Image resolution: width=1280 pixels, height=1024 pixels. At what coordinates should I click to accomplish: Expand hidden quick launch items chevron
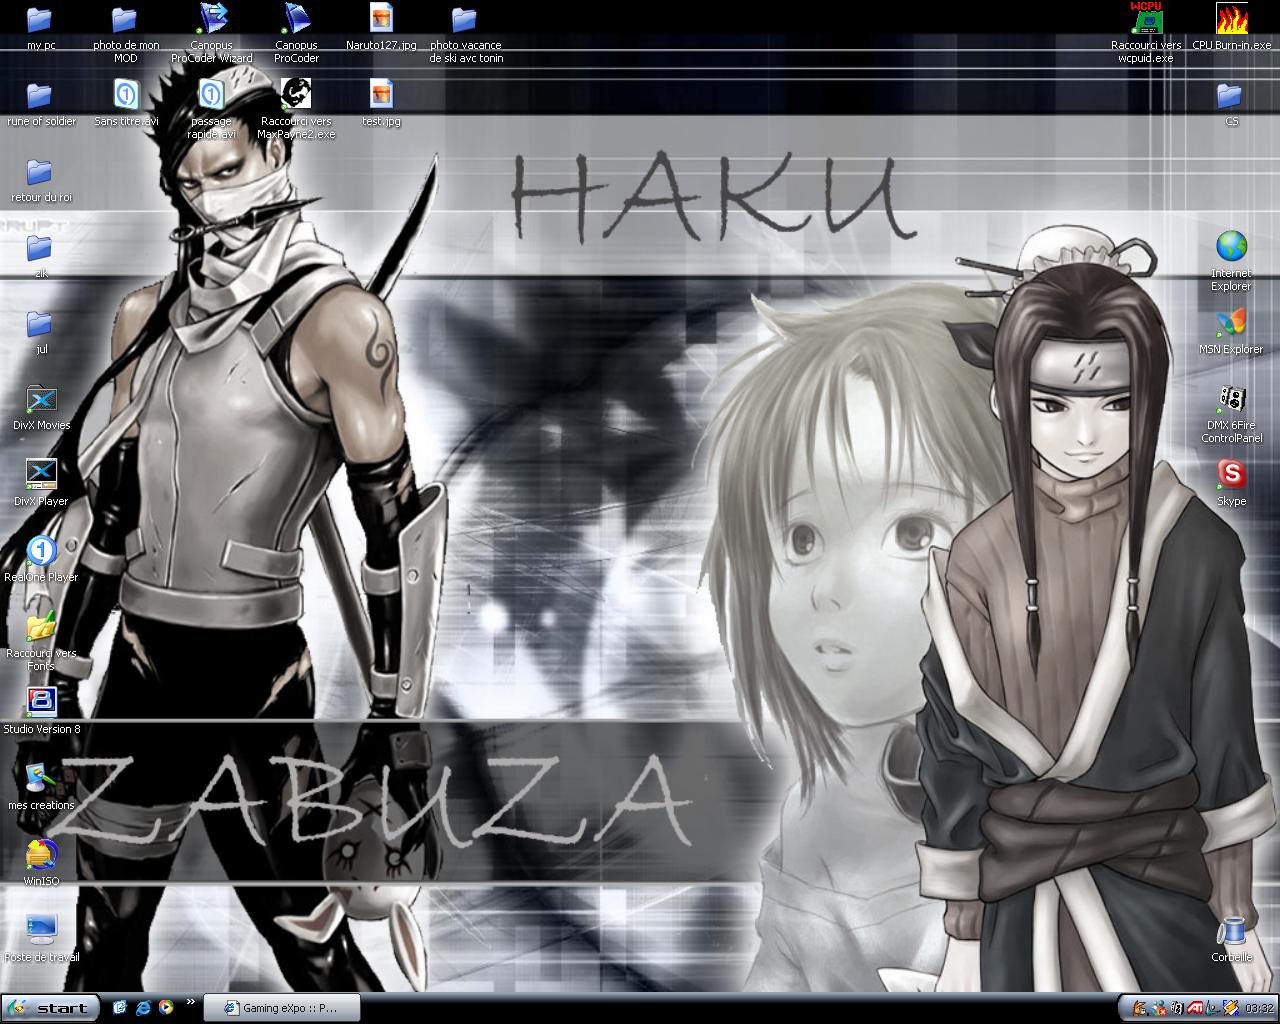191,1002
